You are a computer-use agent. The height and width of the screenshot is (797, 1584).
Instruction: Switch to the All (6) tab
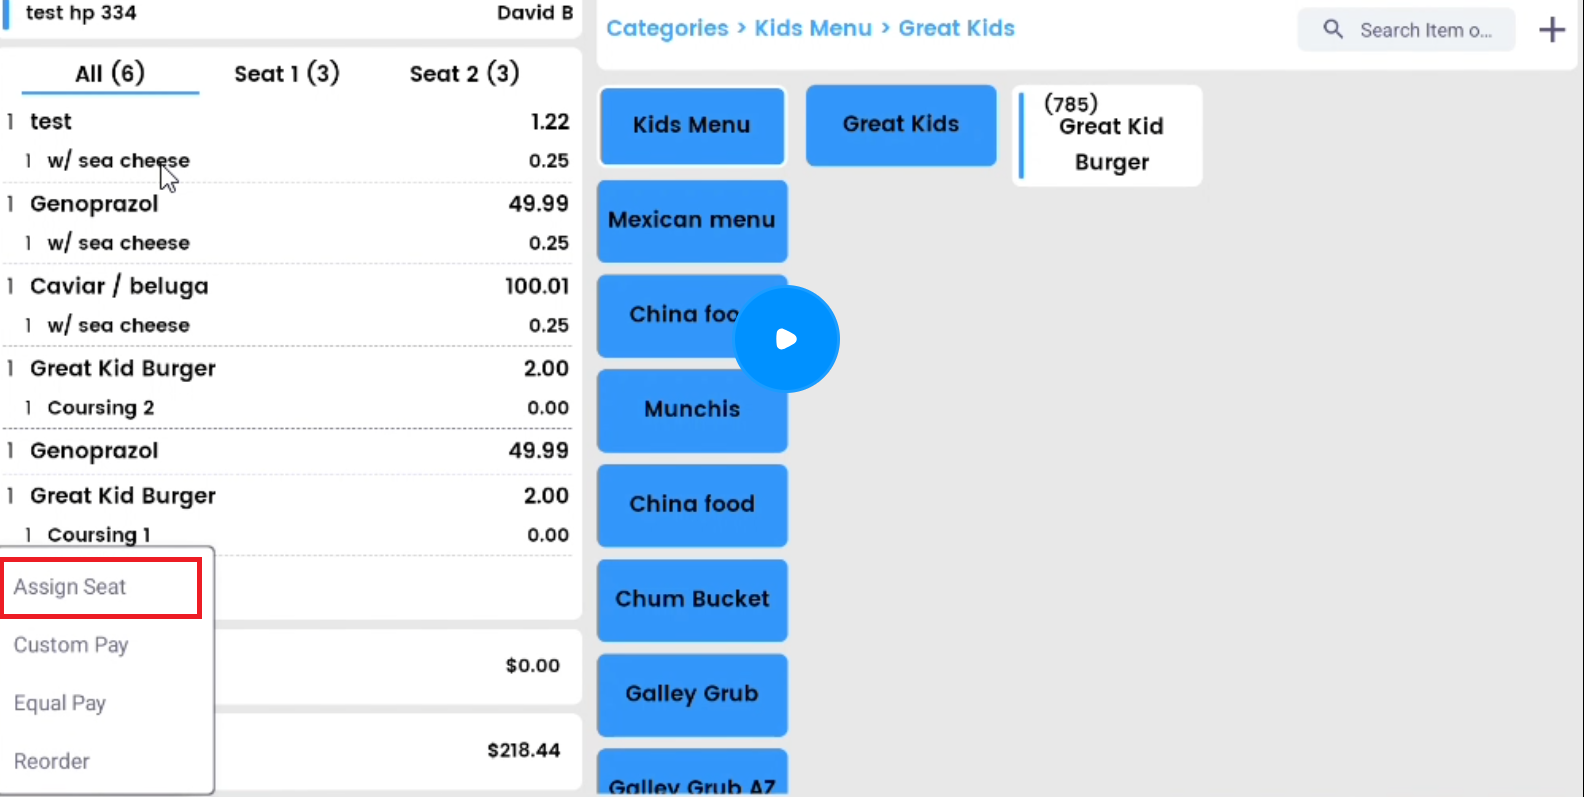110,73
